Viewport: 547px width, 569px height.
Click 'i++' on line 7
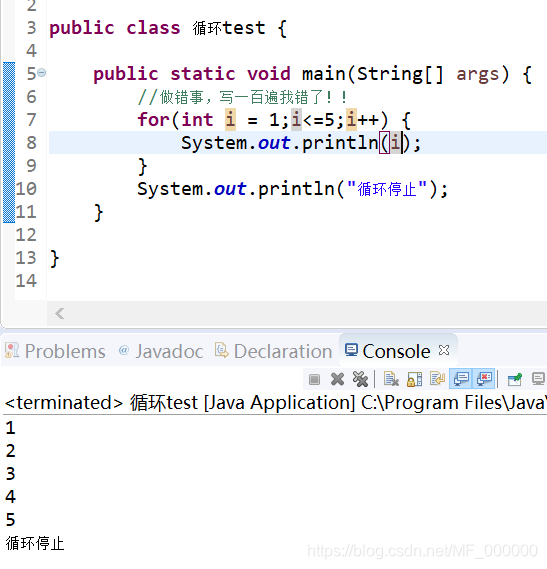point(362,119)
